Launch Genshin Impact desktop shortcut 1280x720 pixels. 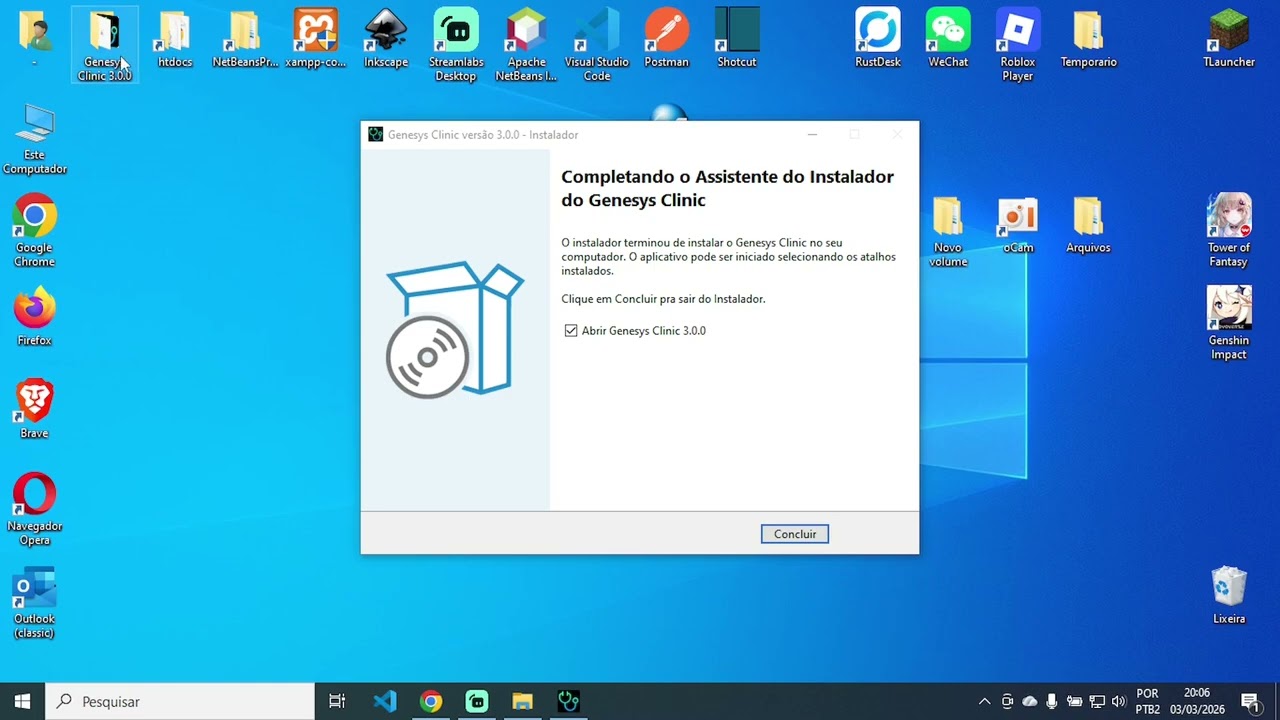(1229, 324)
